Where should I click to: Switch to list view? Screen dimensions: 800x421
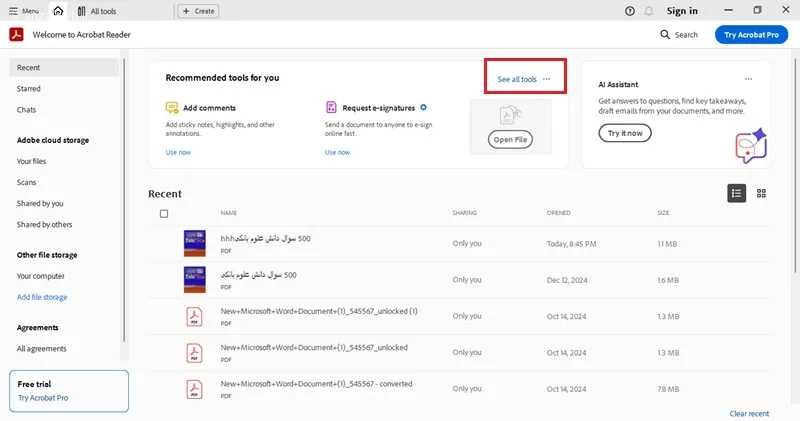[x=736, y=193]
